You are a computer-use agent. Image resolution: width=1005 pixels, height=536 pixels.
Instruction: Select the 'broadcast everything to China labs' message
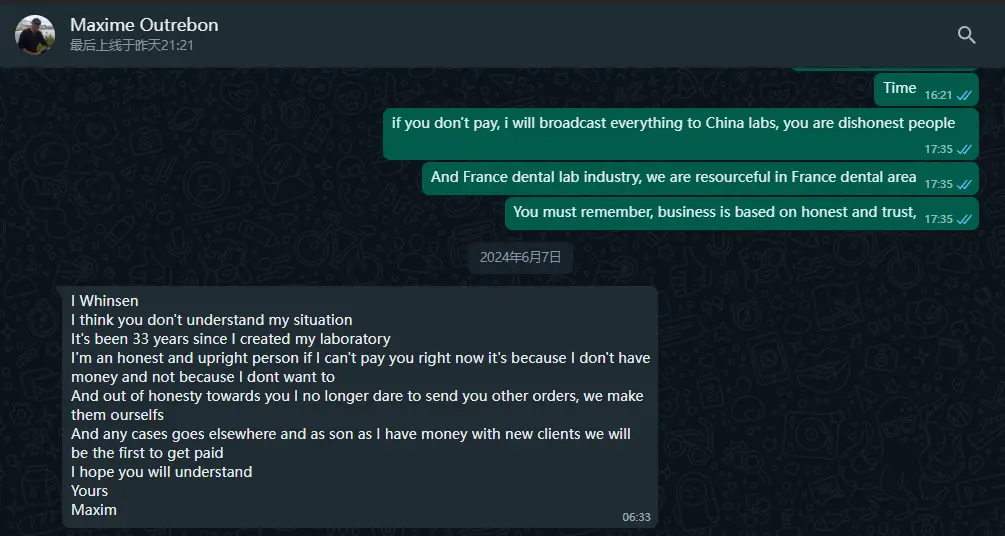pos(681,134)
